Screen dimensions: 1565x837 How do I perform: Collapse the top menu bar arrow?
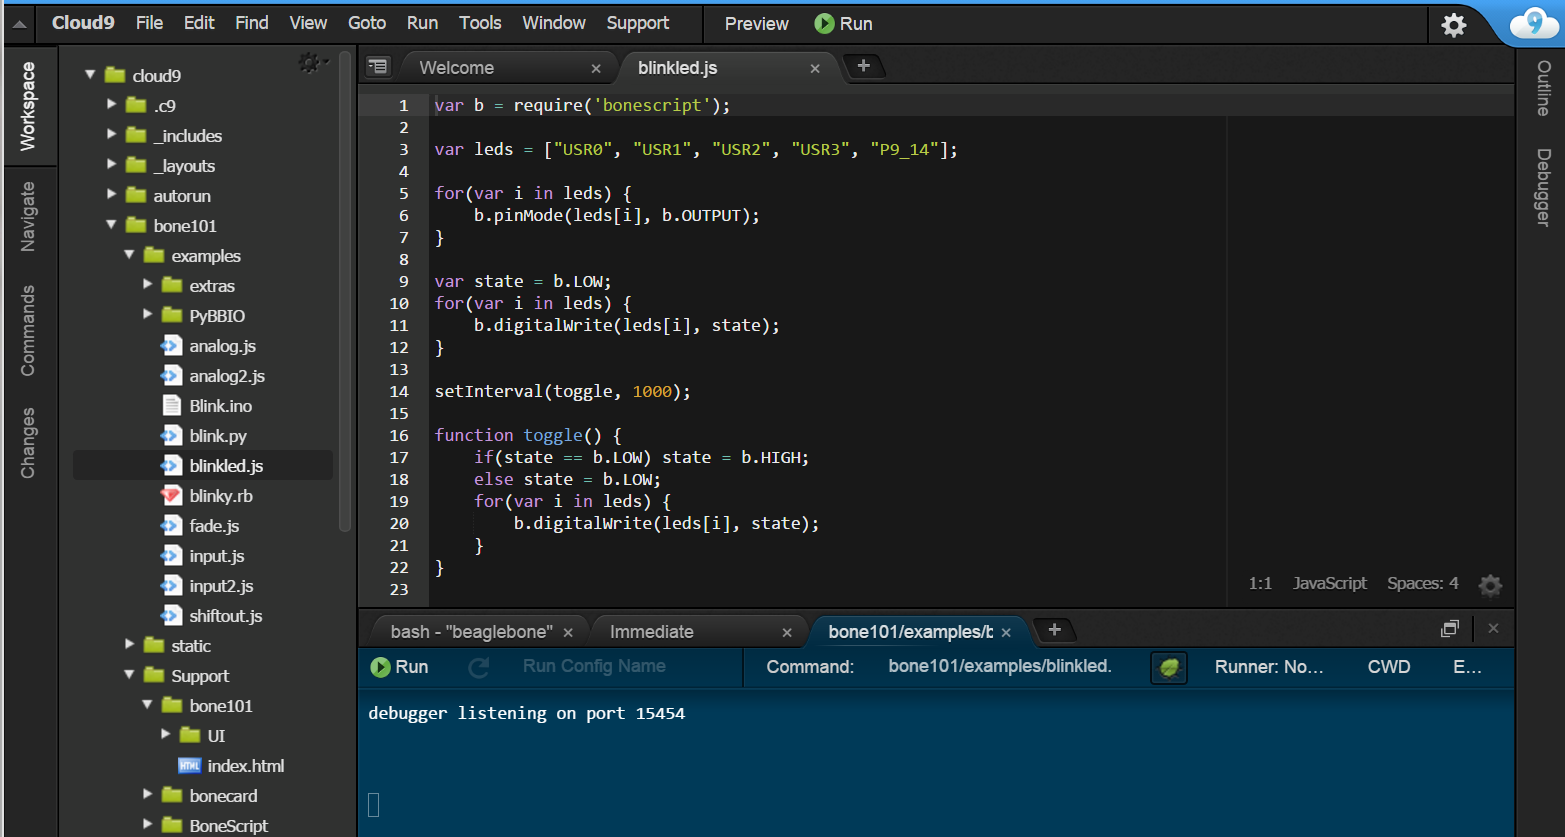[x=19, y=24]
